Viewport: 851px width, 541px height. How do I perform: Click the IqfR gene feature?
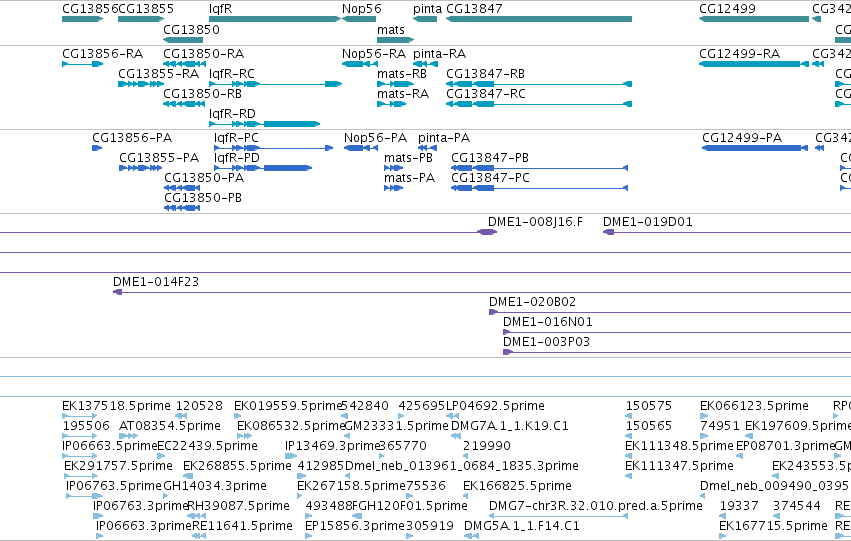[275, 19]
